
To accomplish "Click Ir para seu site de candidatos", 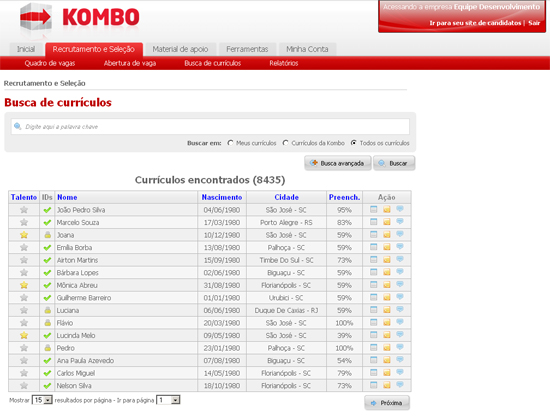I will tap(475, 23).
